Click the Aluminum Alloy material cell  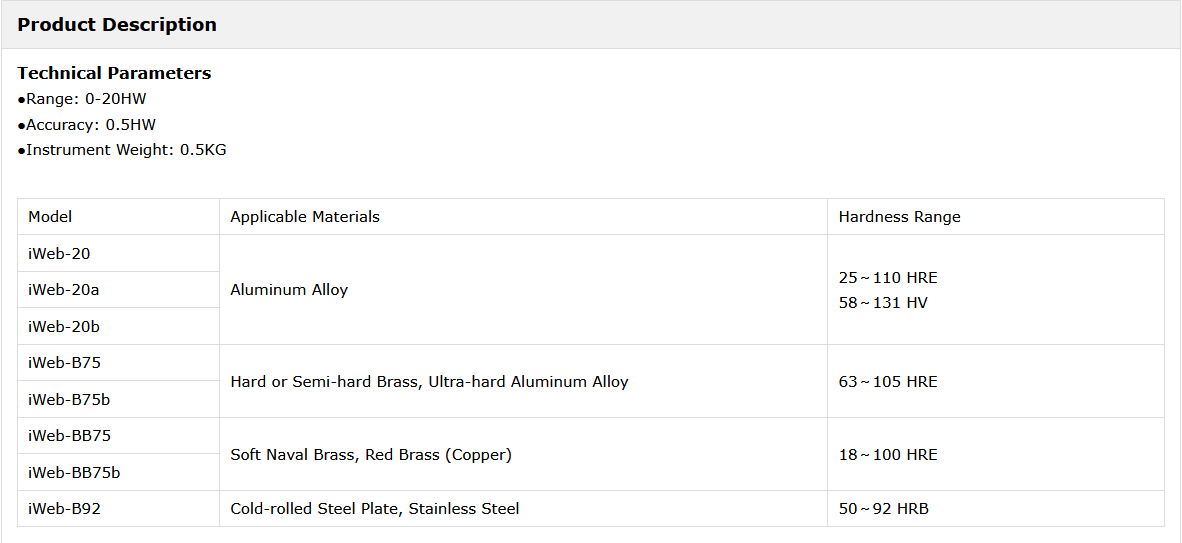pyautogui.click(x=289, y=290)
